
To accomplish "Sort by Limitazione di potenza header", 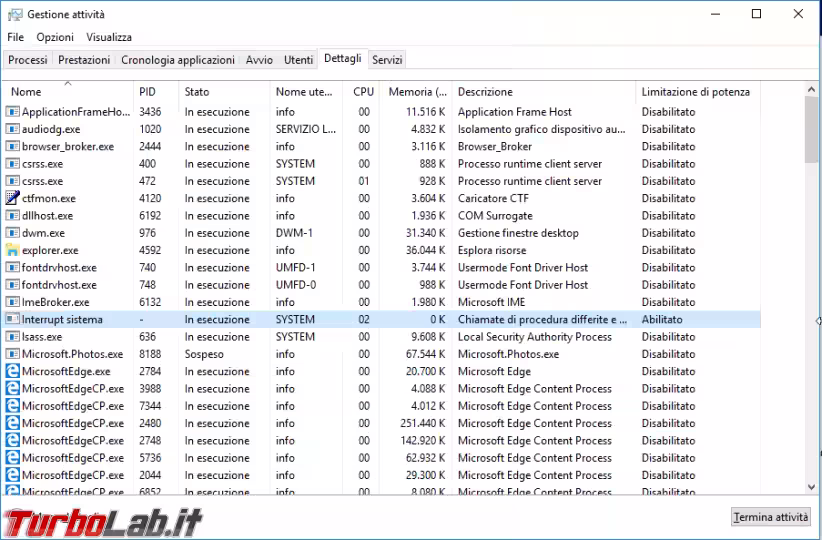I will 698,92.
